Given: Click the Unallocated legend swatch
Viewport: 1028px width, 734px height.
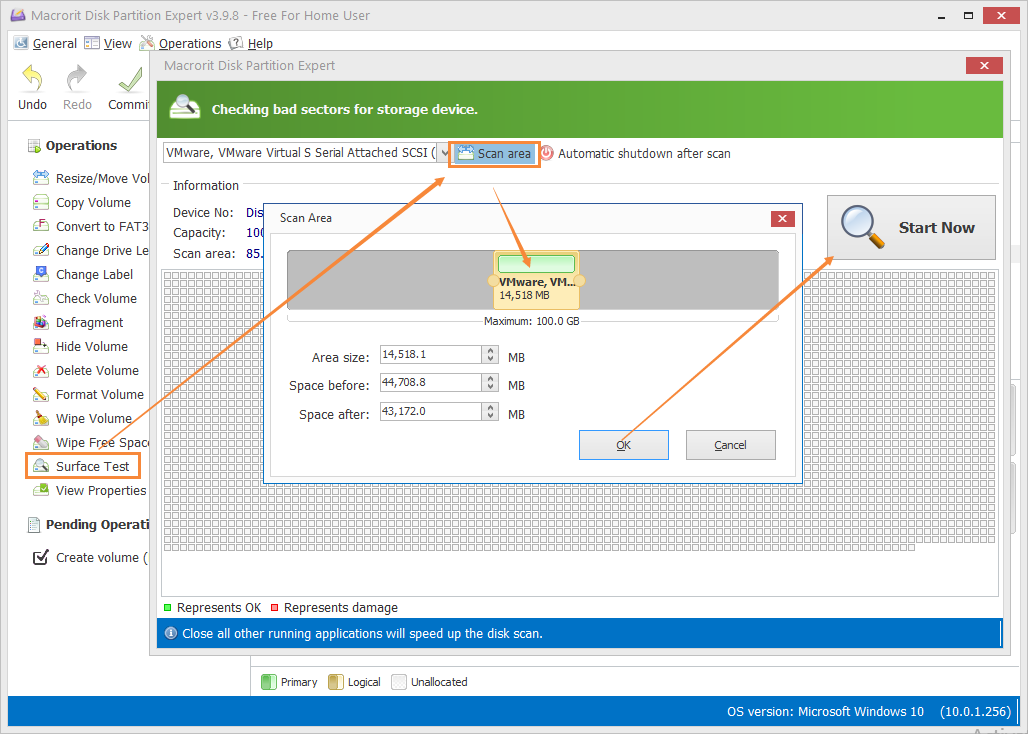Looking at the screenshot, I should [399, 682].
